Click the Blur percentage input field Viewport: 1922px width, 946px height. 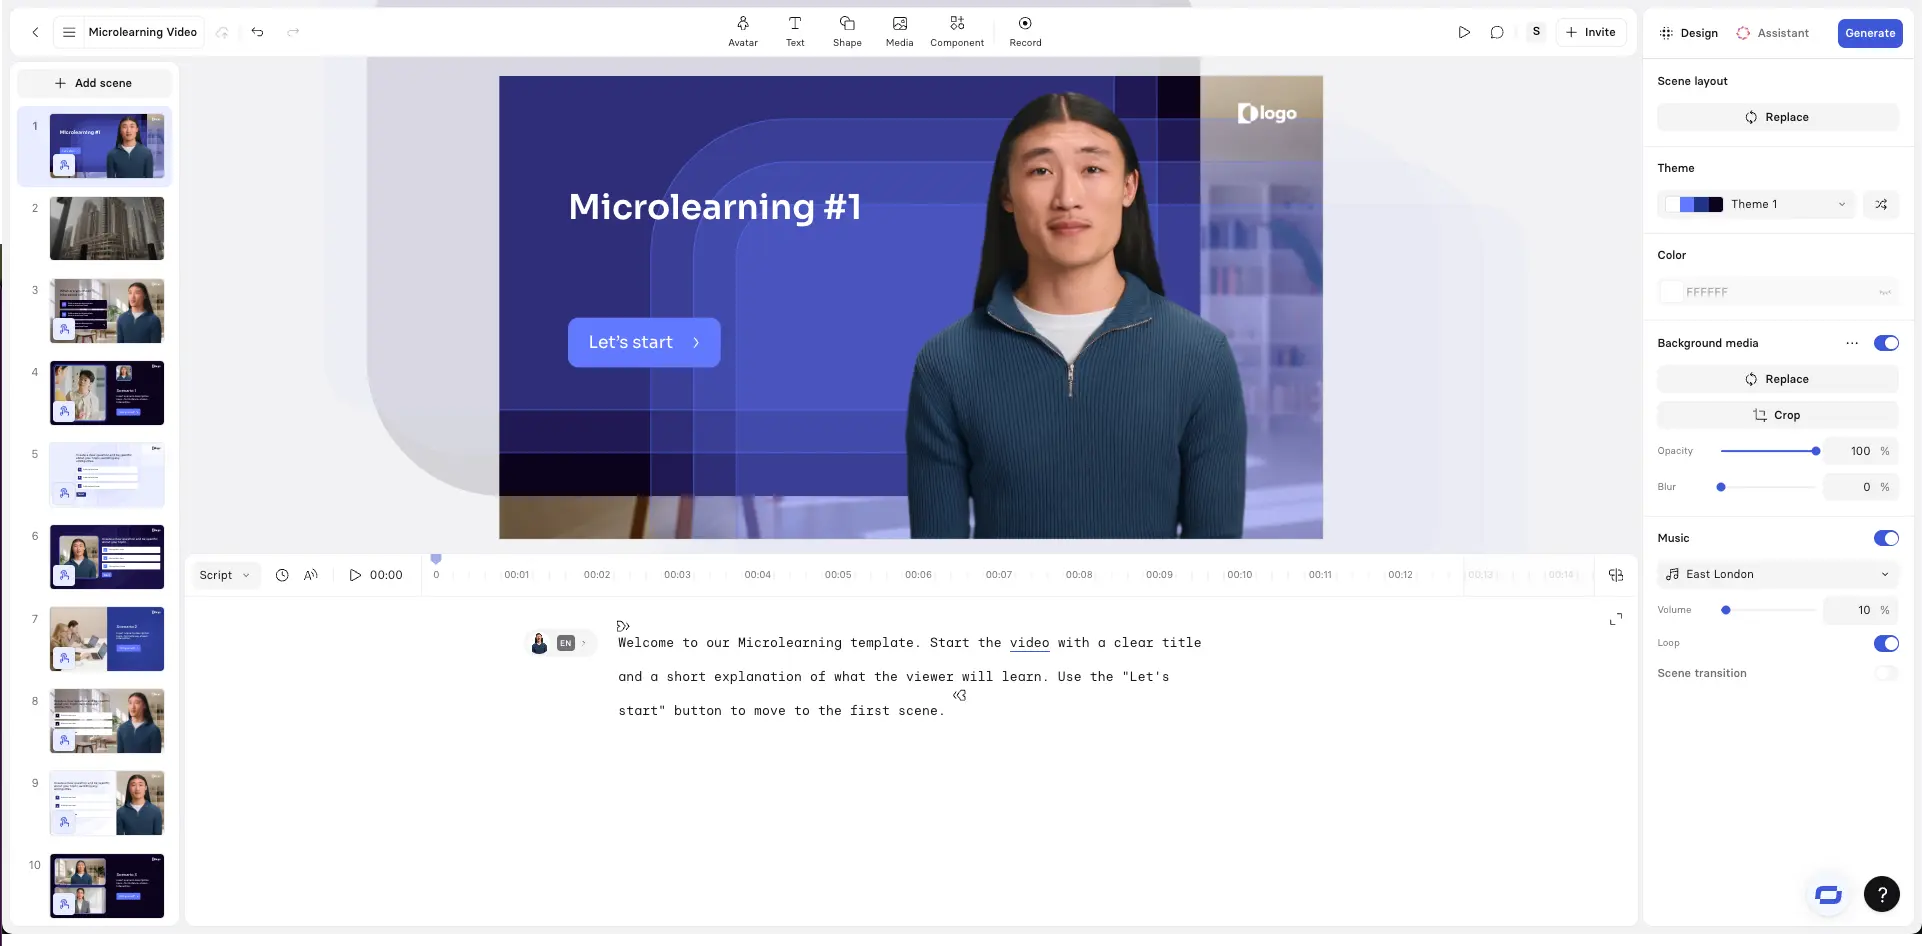click(x=1860, y=487)
